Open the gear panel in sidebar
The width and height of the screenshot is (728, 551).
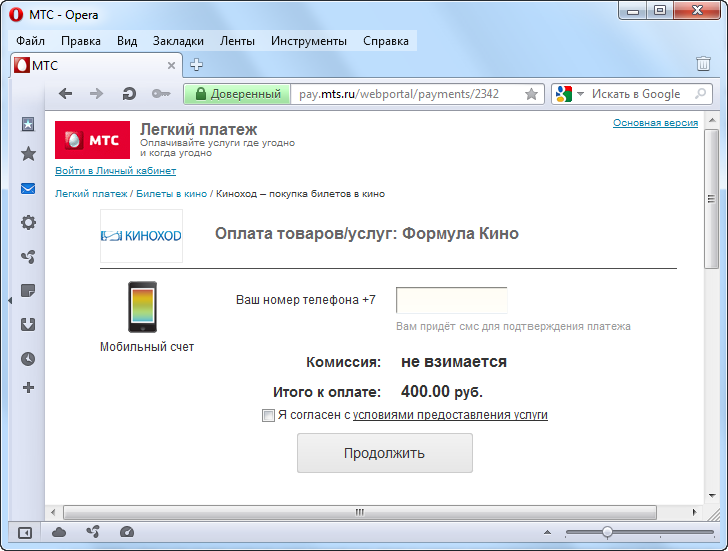pyautogui.click(x=28, y=222)
